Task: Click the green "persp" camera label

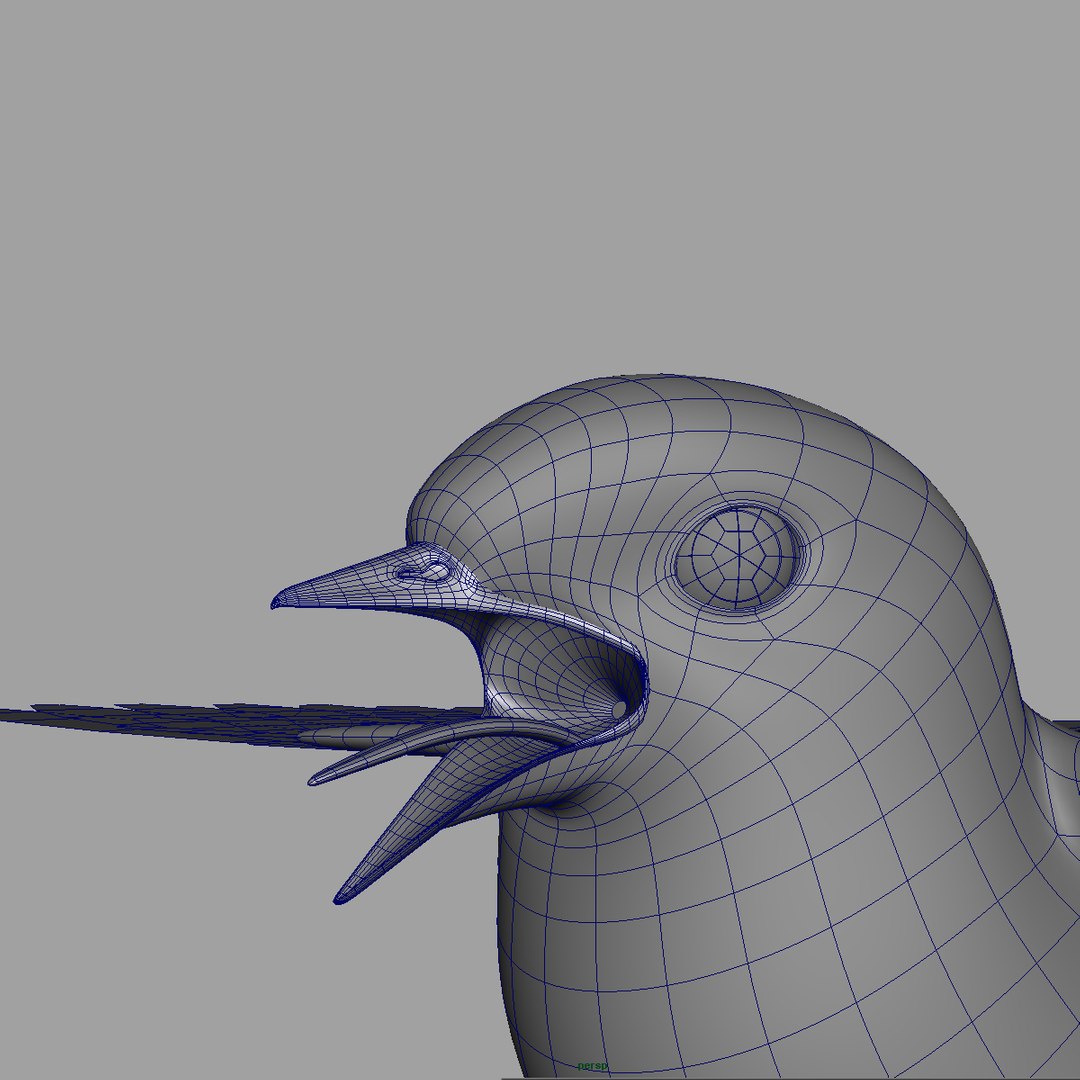Action: [x=592, y=1066]
